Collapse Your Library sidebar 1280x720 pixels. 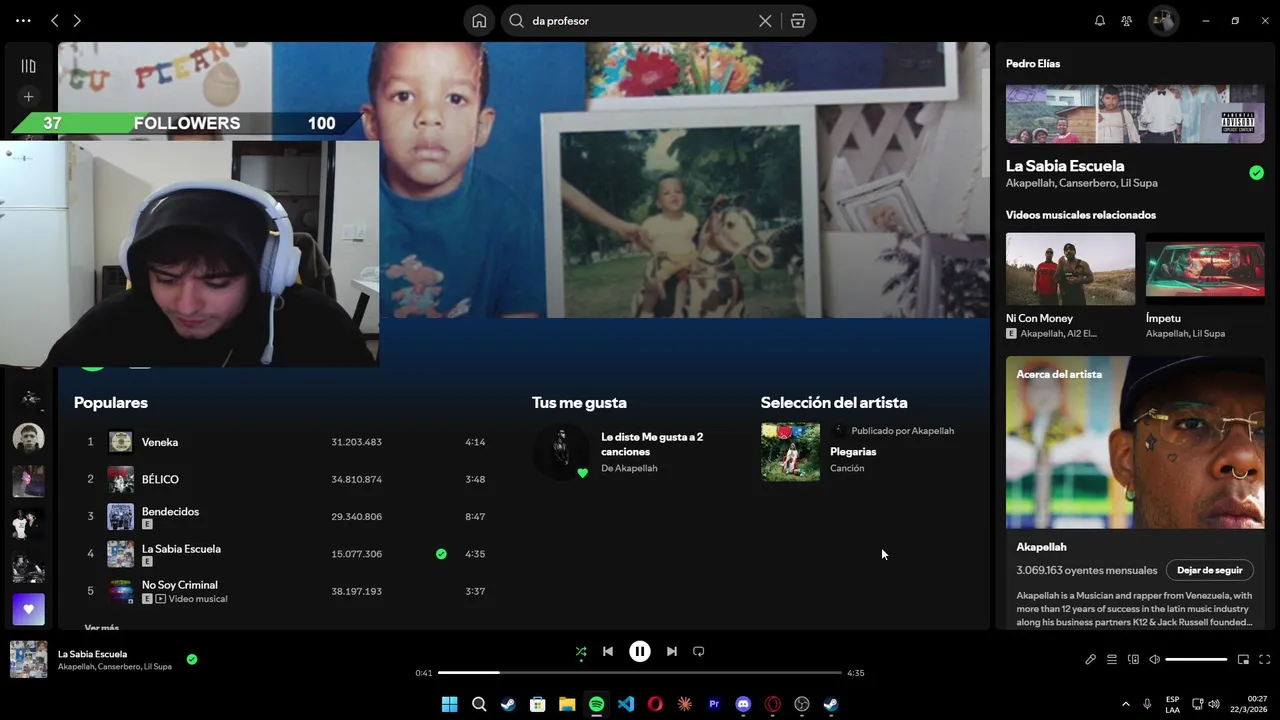pos(28,66)
